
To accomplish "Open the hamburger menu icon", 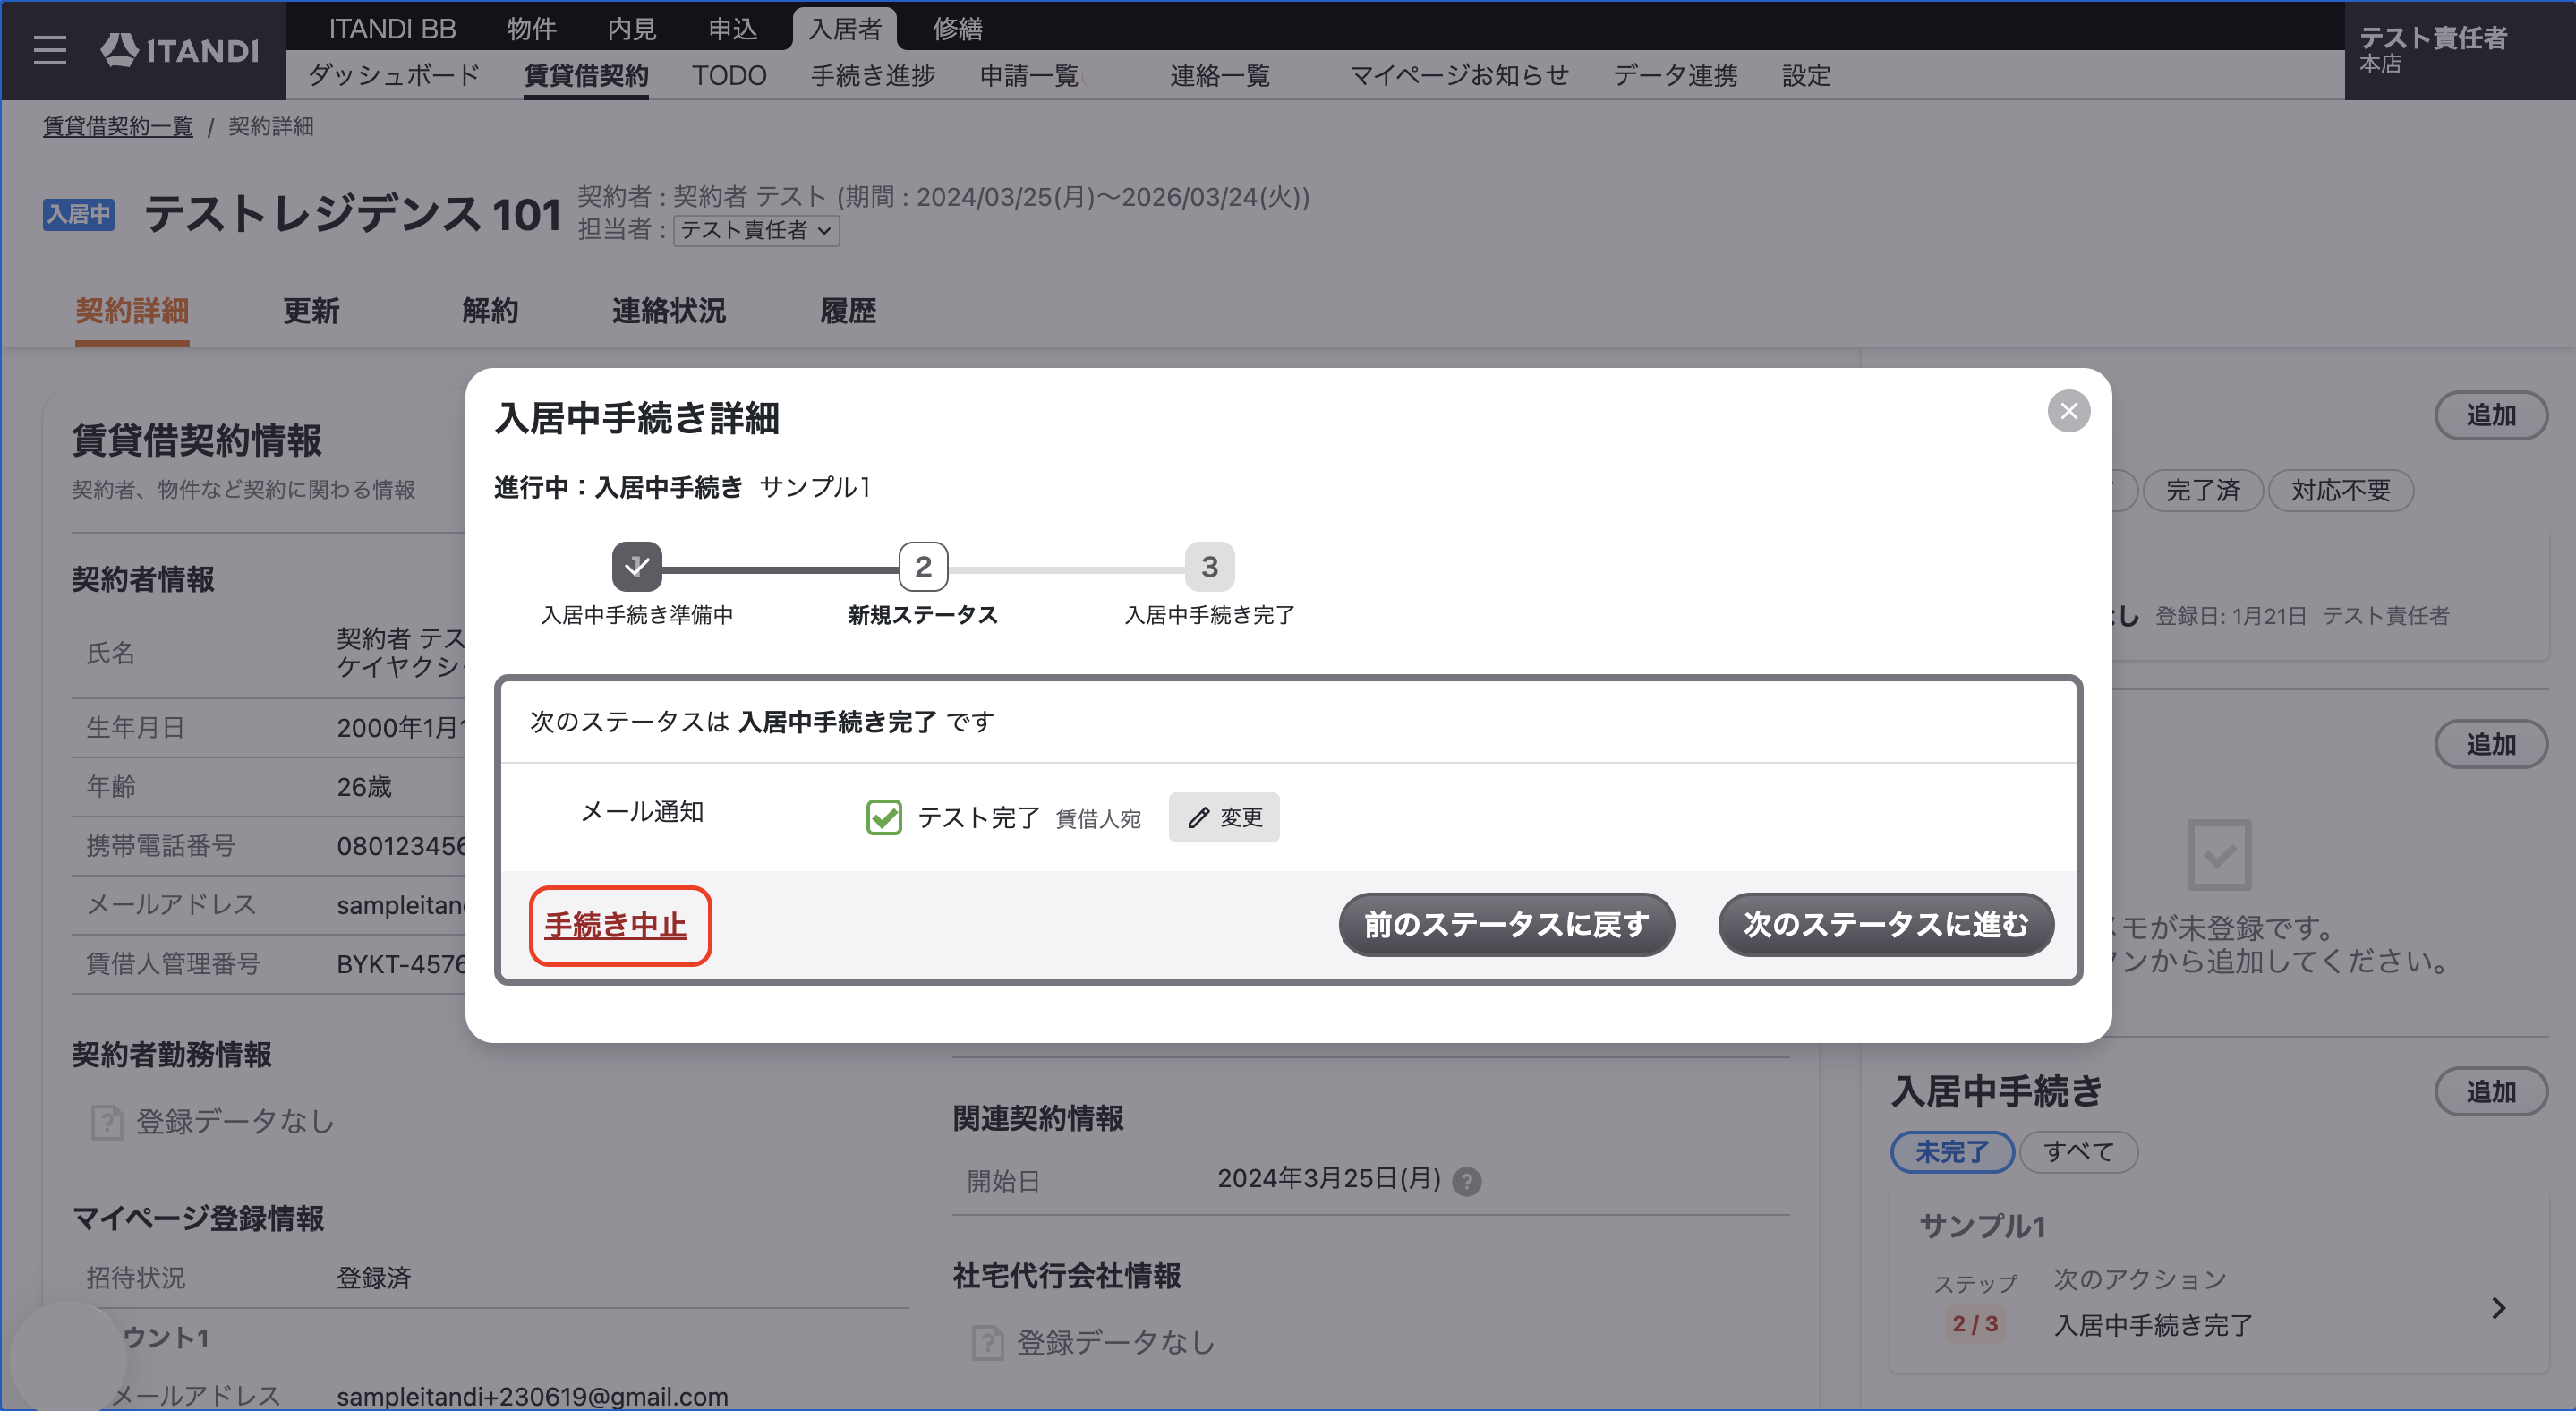I will coord(49,50).
